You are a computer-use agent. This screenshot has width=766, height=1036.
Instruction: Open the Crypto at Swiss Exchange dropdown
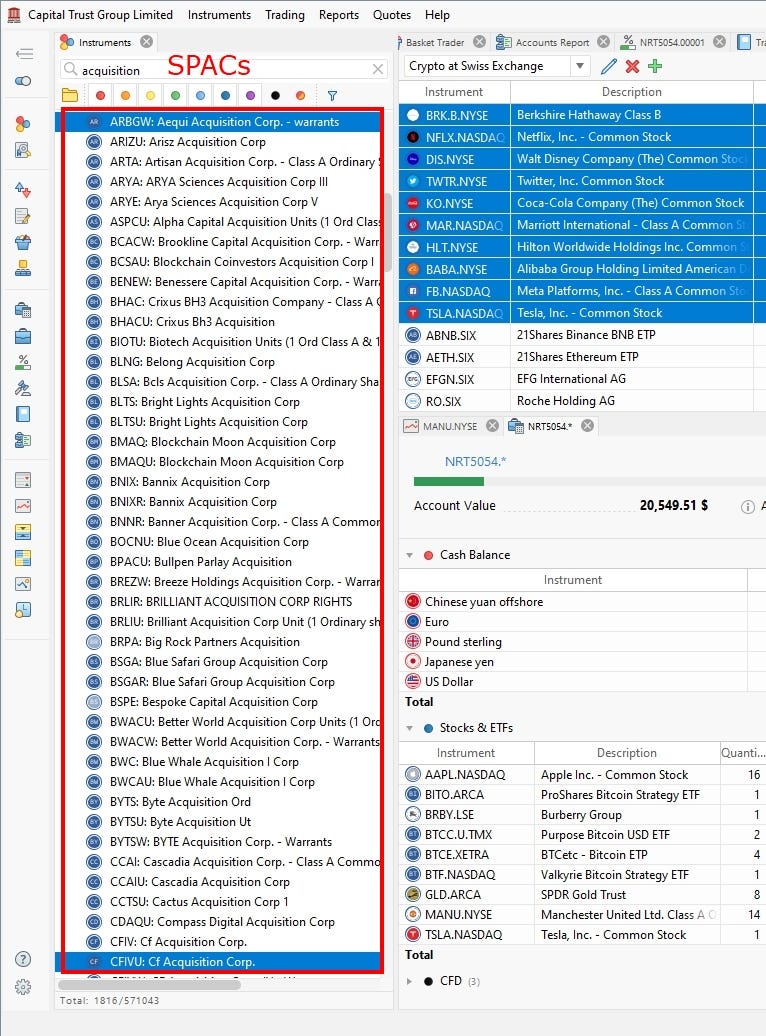pyautogui.click(x=580, y=66)
